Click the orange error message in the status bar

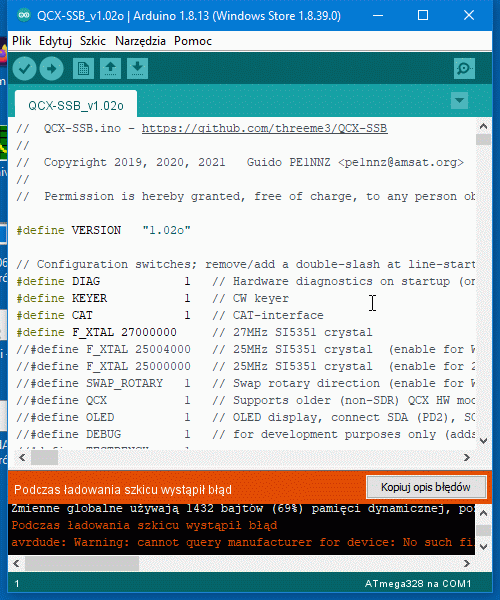(x=123, y=490)
